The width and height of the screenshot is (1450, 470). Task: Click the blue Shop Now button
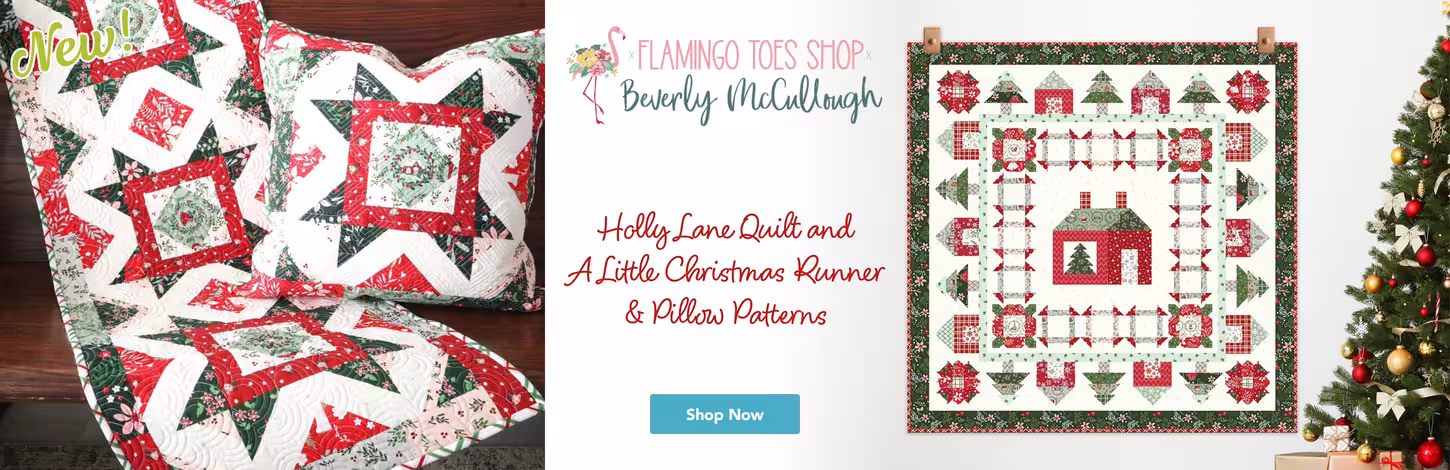click(725, 414)
